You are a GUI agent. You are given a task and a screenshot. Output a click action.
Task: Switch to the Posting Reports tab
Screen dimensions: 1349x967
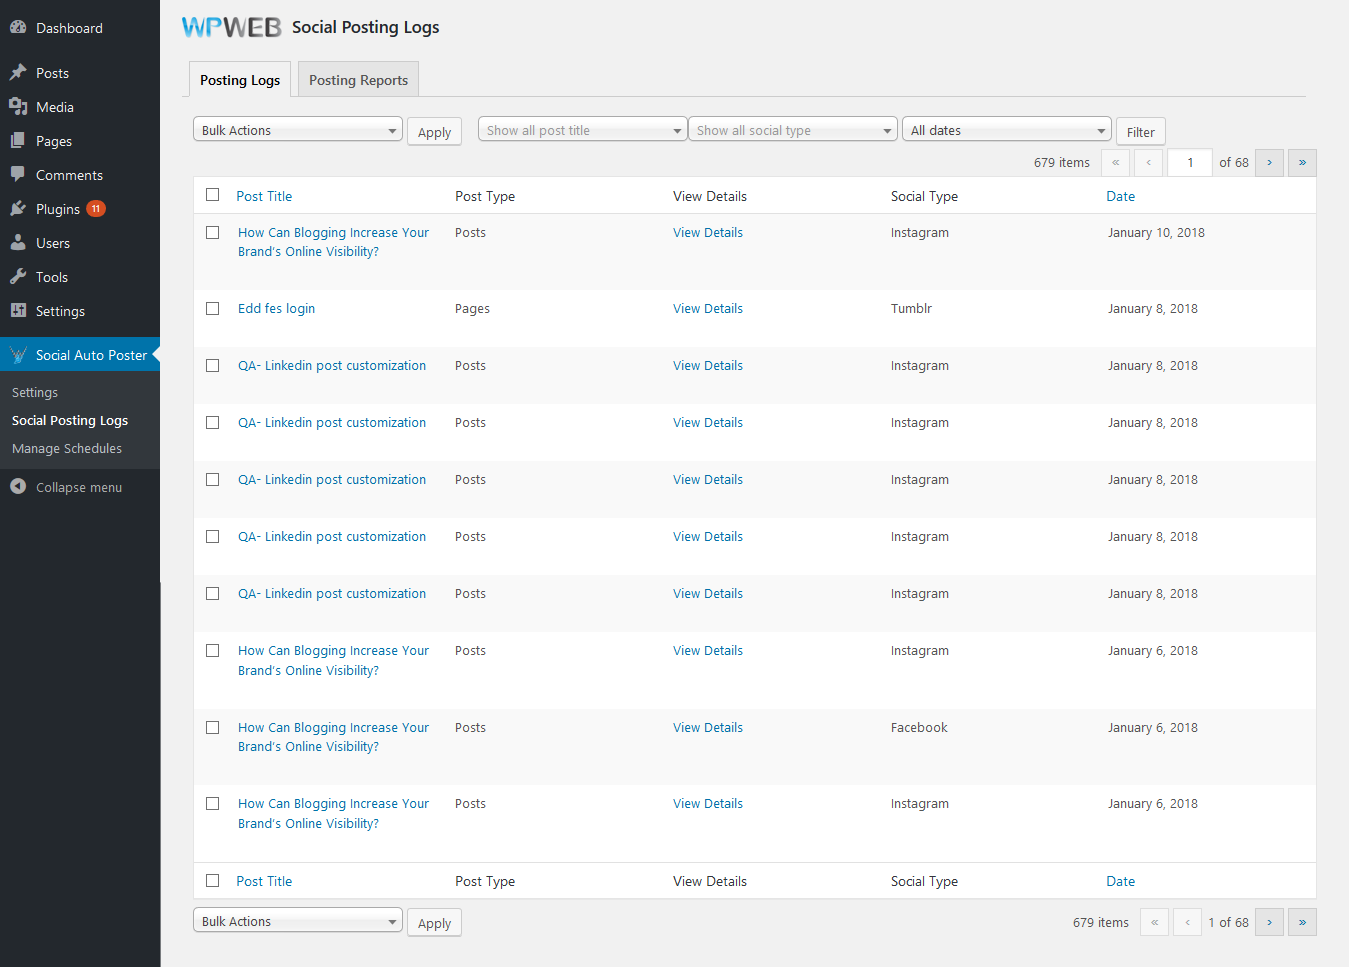click(358, 80)
